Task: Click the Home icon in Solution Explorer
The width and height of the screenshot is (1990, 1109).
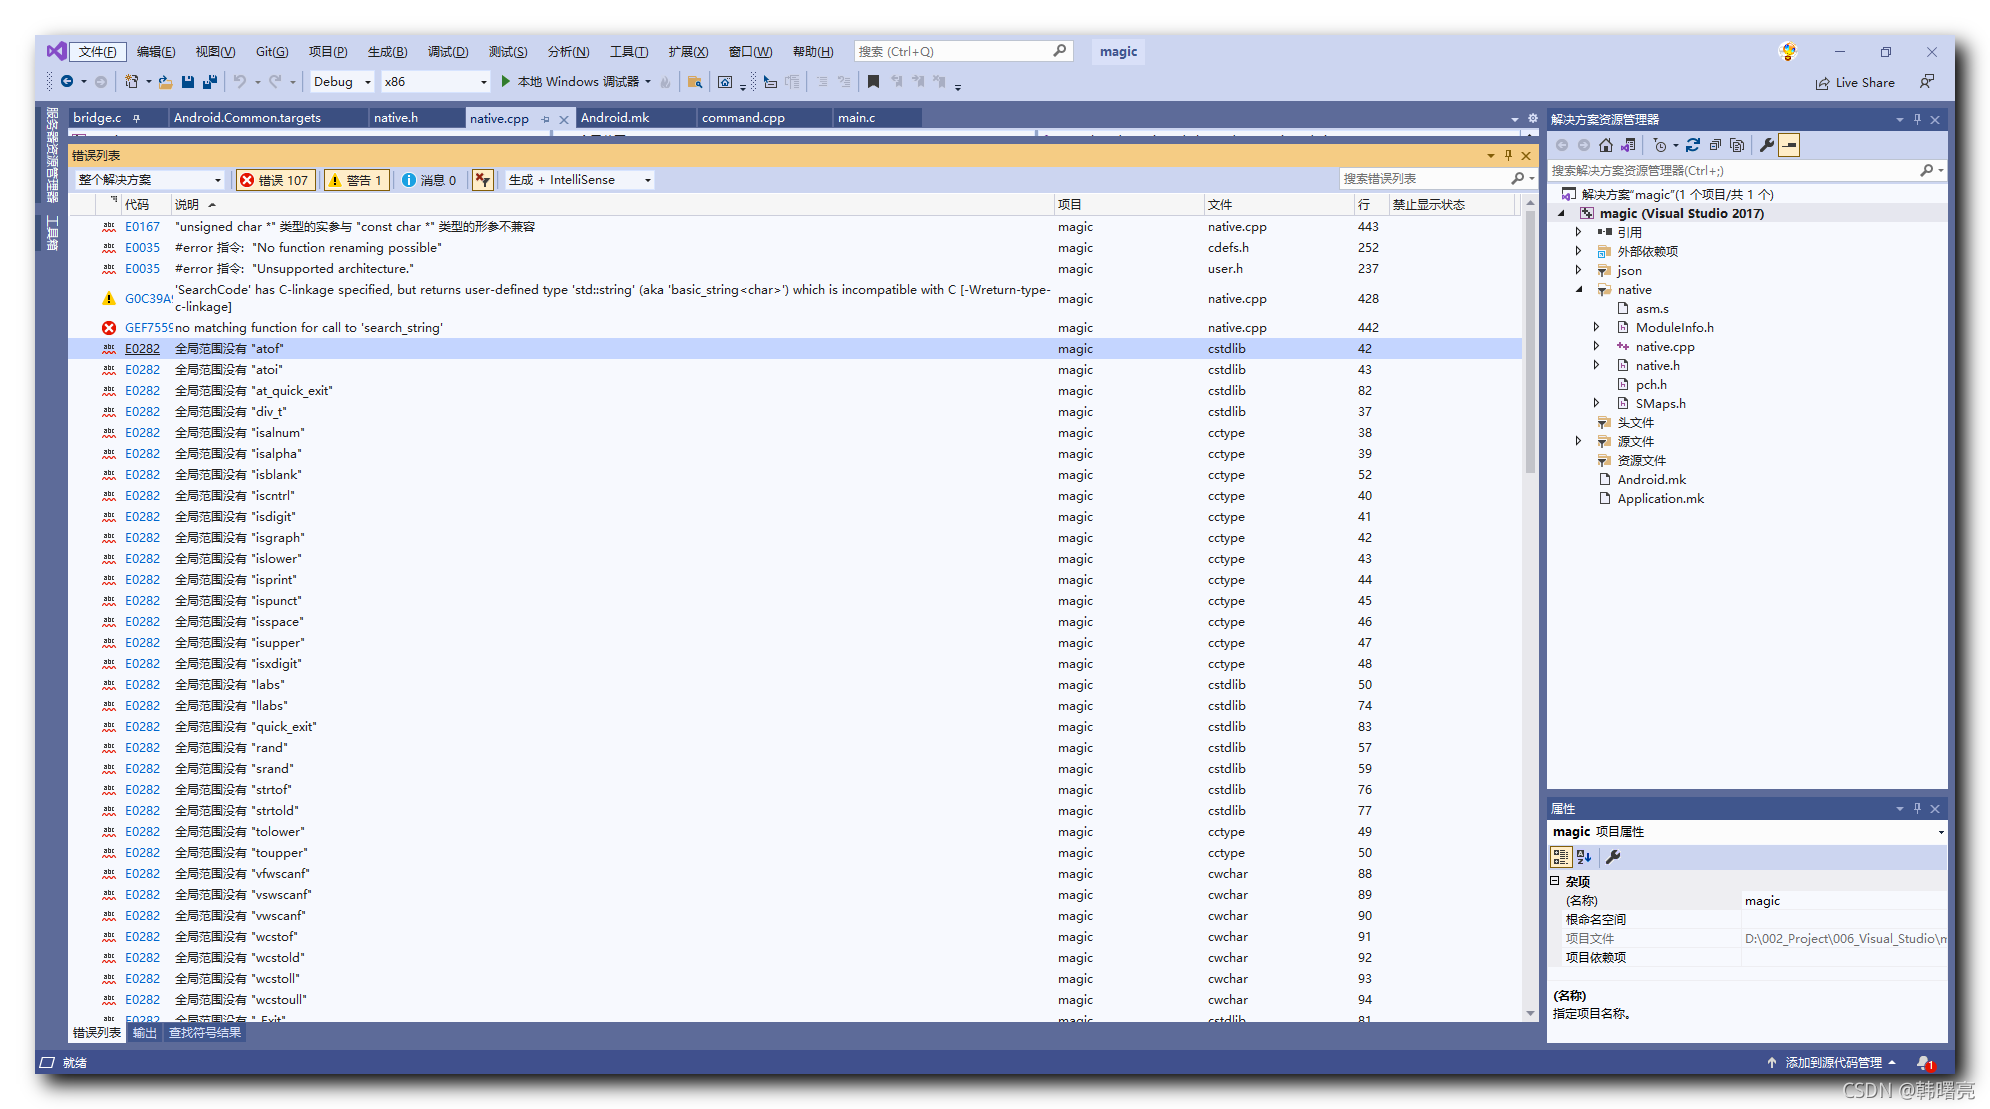Action: (1606, 145)
